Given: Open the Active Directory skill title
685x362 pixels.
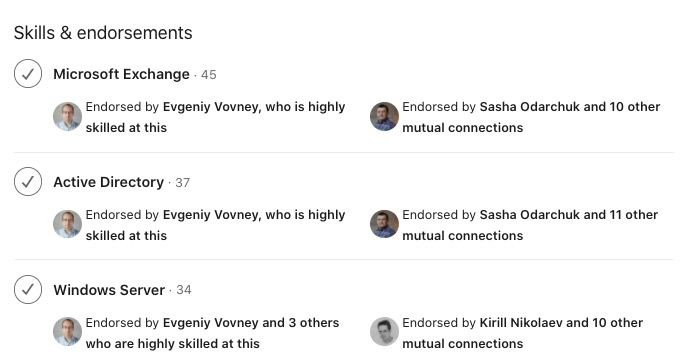Looking at the screenshot, I should tap(108, 182).
